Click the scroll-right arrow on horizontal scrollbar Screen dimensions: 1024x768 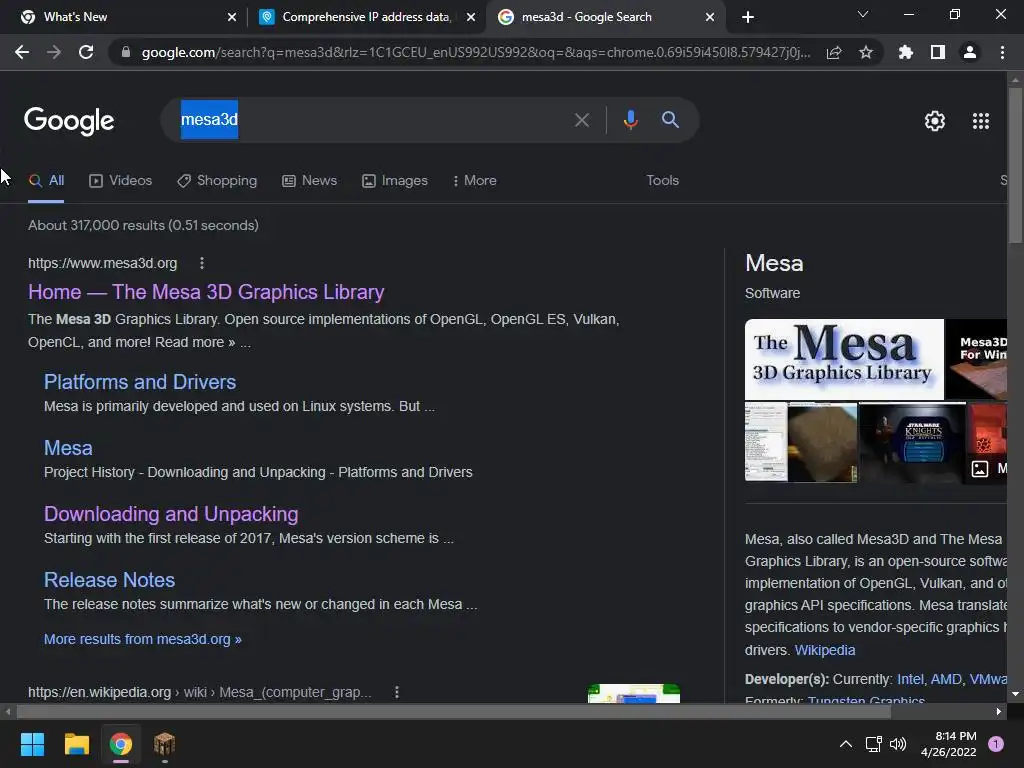[x=999, y=712]
